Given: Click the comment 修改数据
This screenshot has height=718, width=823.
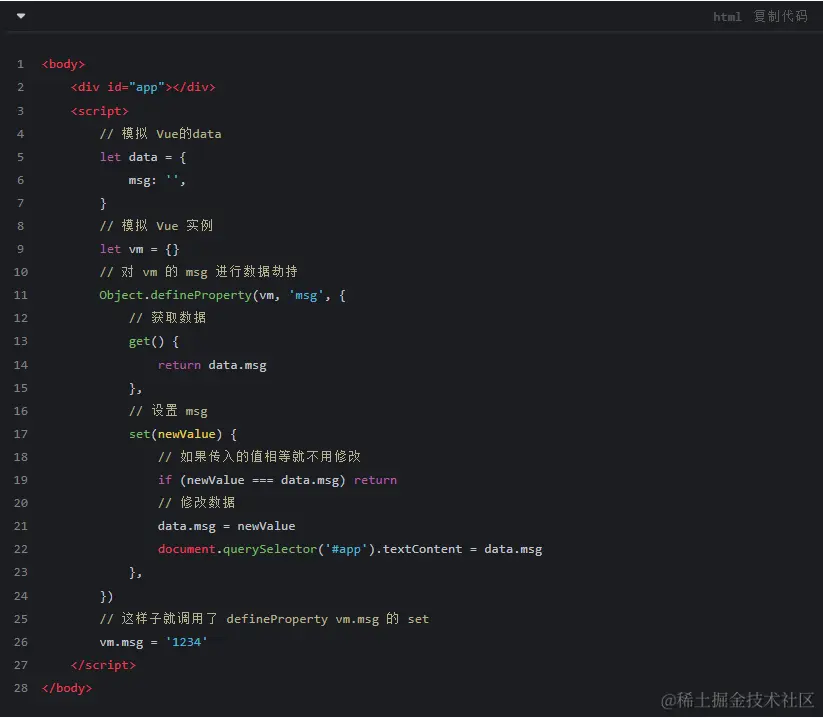Looking at the screenshot, I should (196, 503).
